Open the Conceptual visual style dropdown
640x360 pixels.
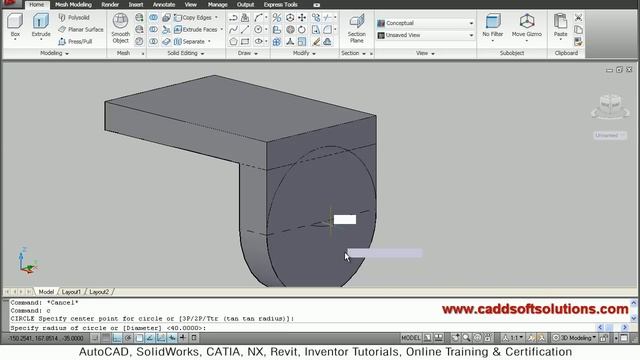point(425,23)
